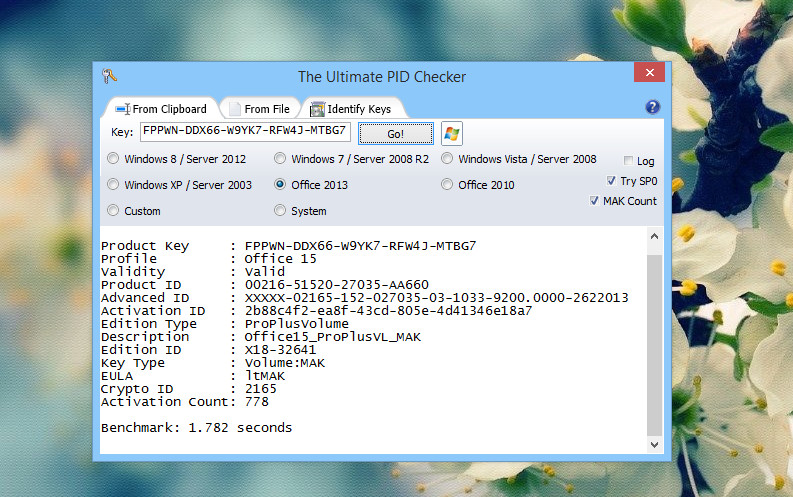Image resolution: width=793 pixels, height=497 pixels.
Task: Click the EULA value ltMAK
Action: click(265, 376)
